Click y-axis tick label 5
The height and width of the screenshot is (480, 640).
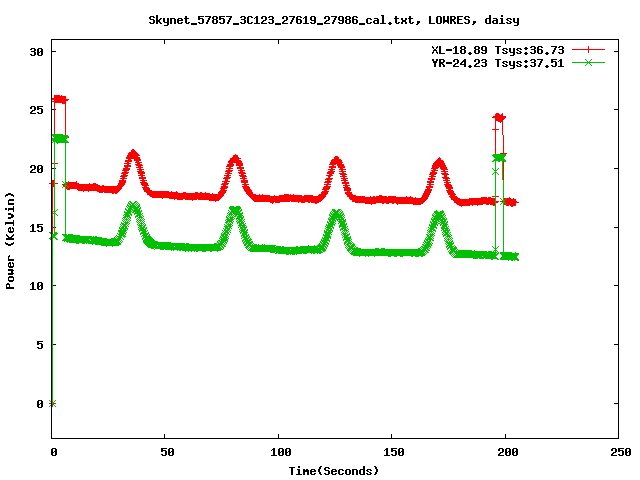[x=40, y=345]
